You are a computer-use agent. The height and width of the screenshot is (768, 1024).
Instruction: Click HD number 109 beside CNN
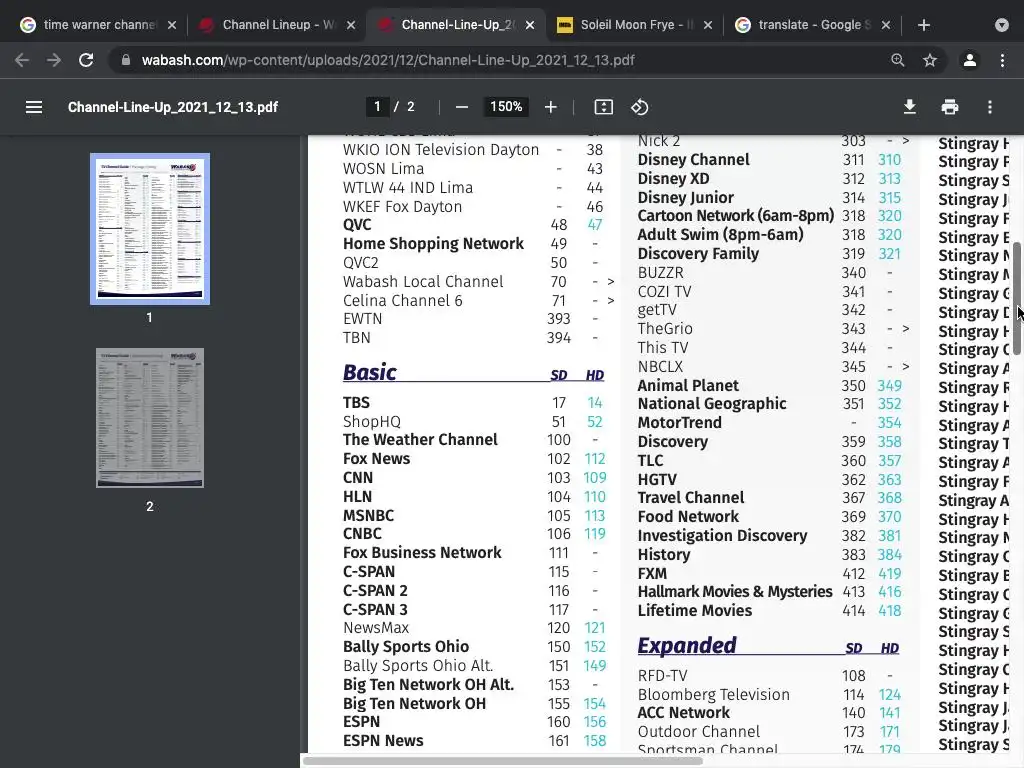tap(594, 477)
